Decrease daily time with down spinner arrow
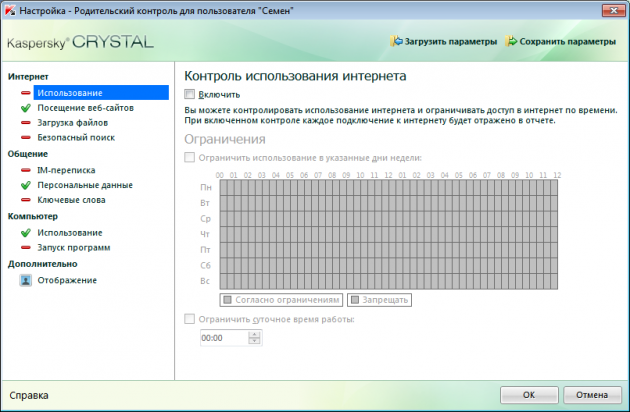The image size is (630, 412). 254,341
